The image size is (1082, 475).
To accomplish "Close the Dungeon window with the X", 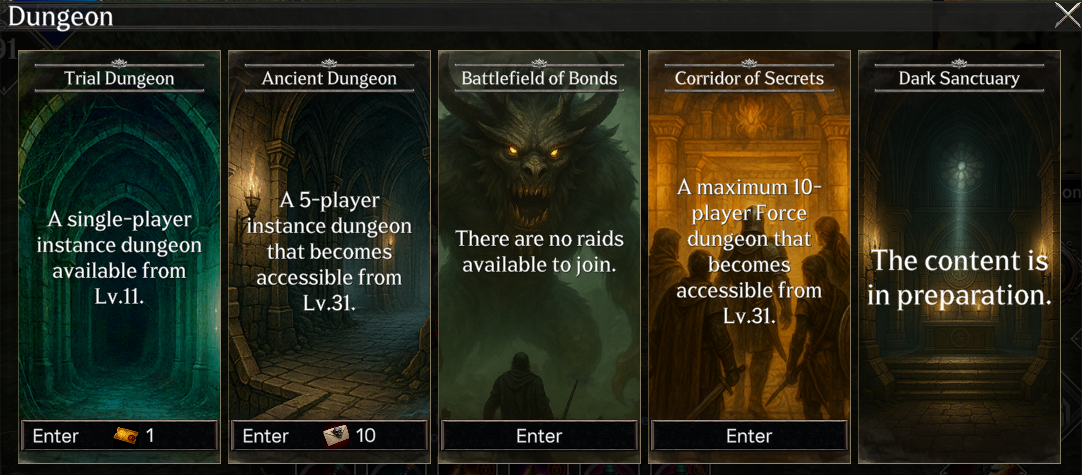I will point(1067,15).
